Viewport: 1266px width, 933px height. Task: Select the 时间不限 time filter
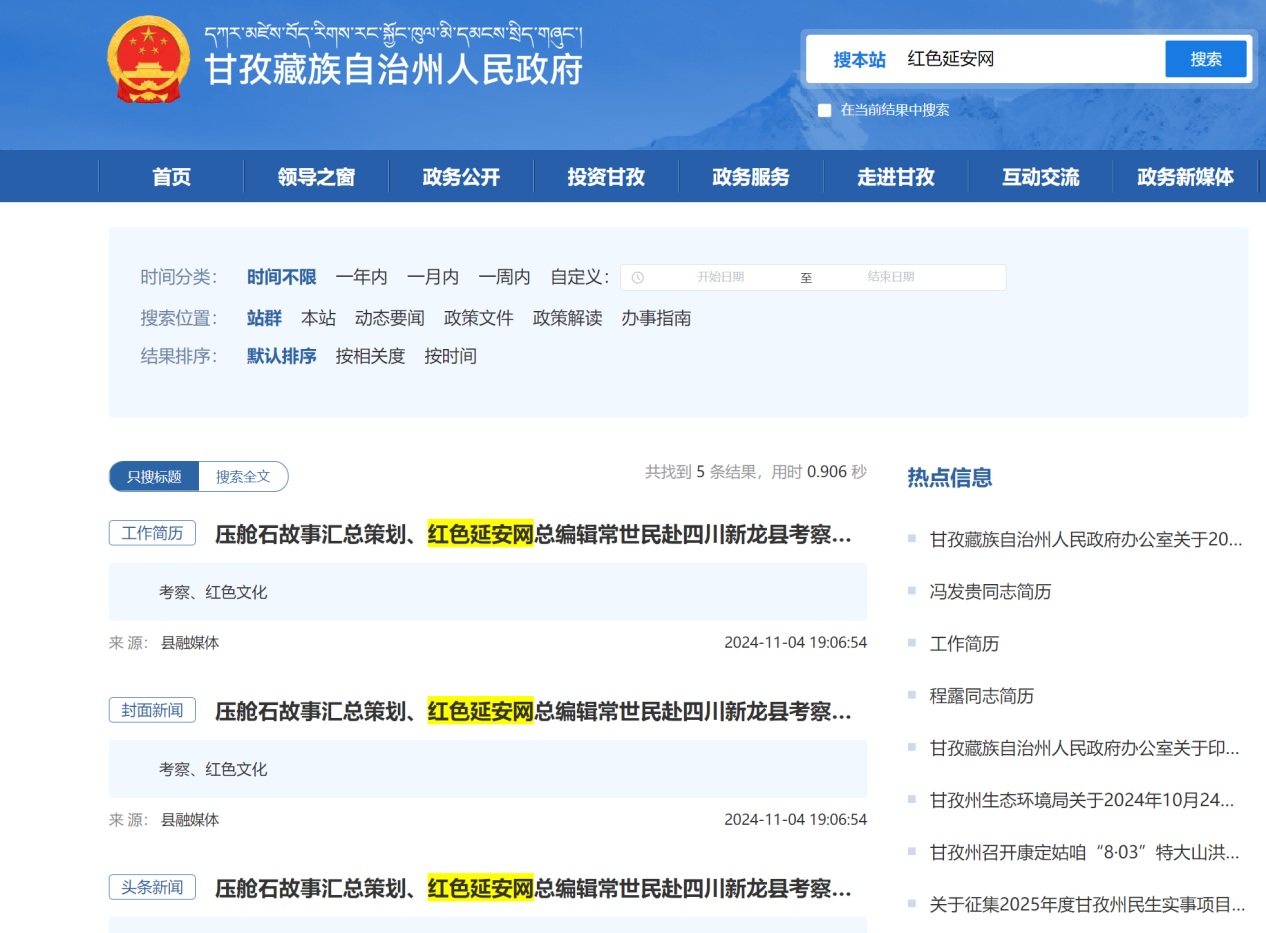282,277
